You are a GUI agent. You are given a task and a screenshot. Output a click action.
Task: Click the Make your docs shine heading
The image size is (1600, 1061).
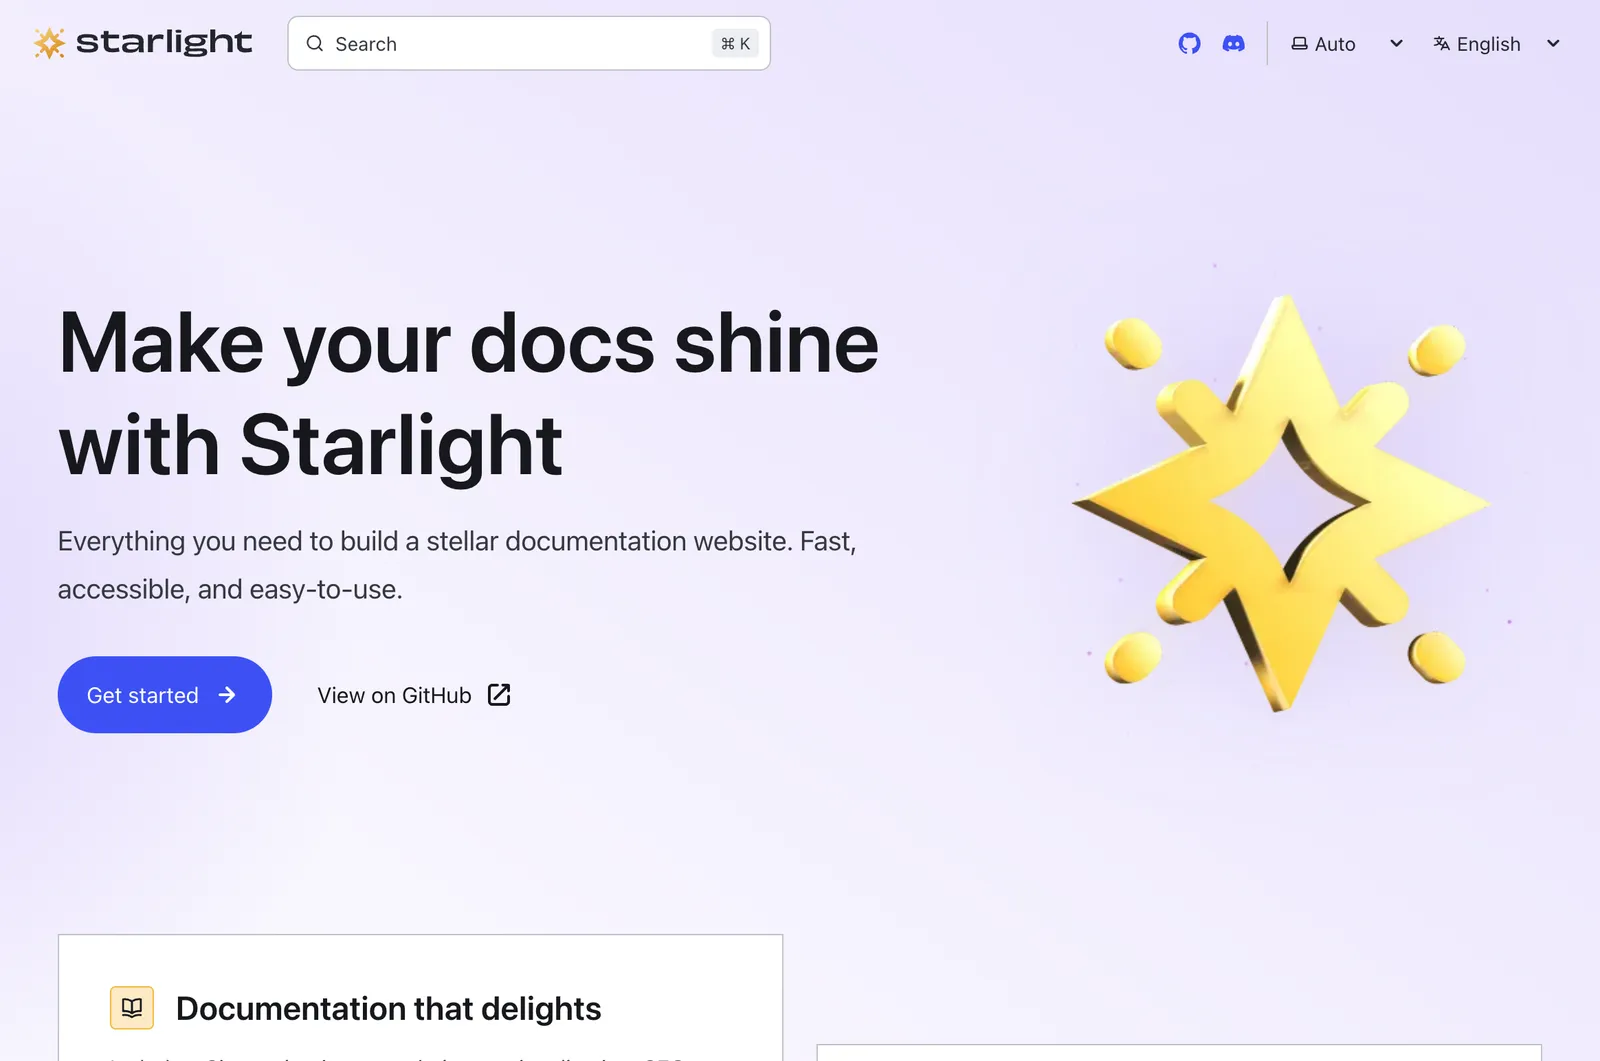coord(468,394)
